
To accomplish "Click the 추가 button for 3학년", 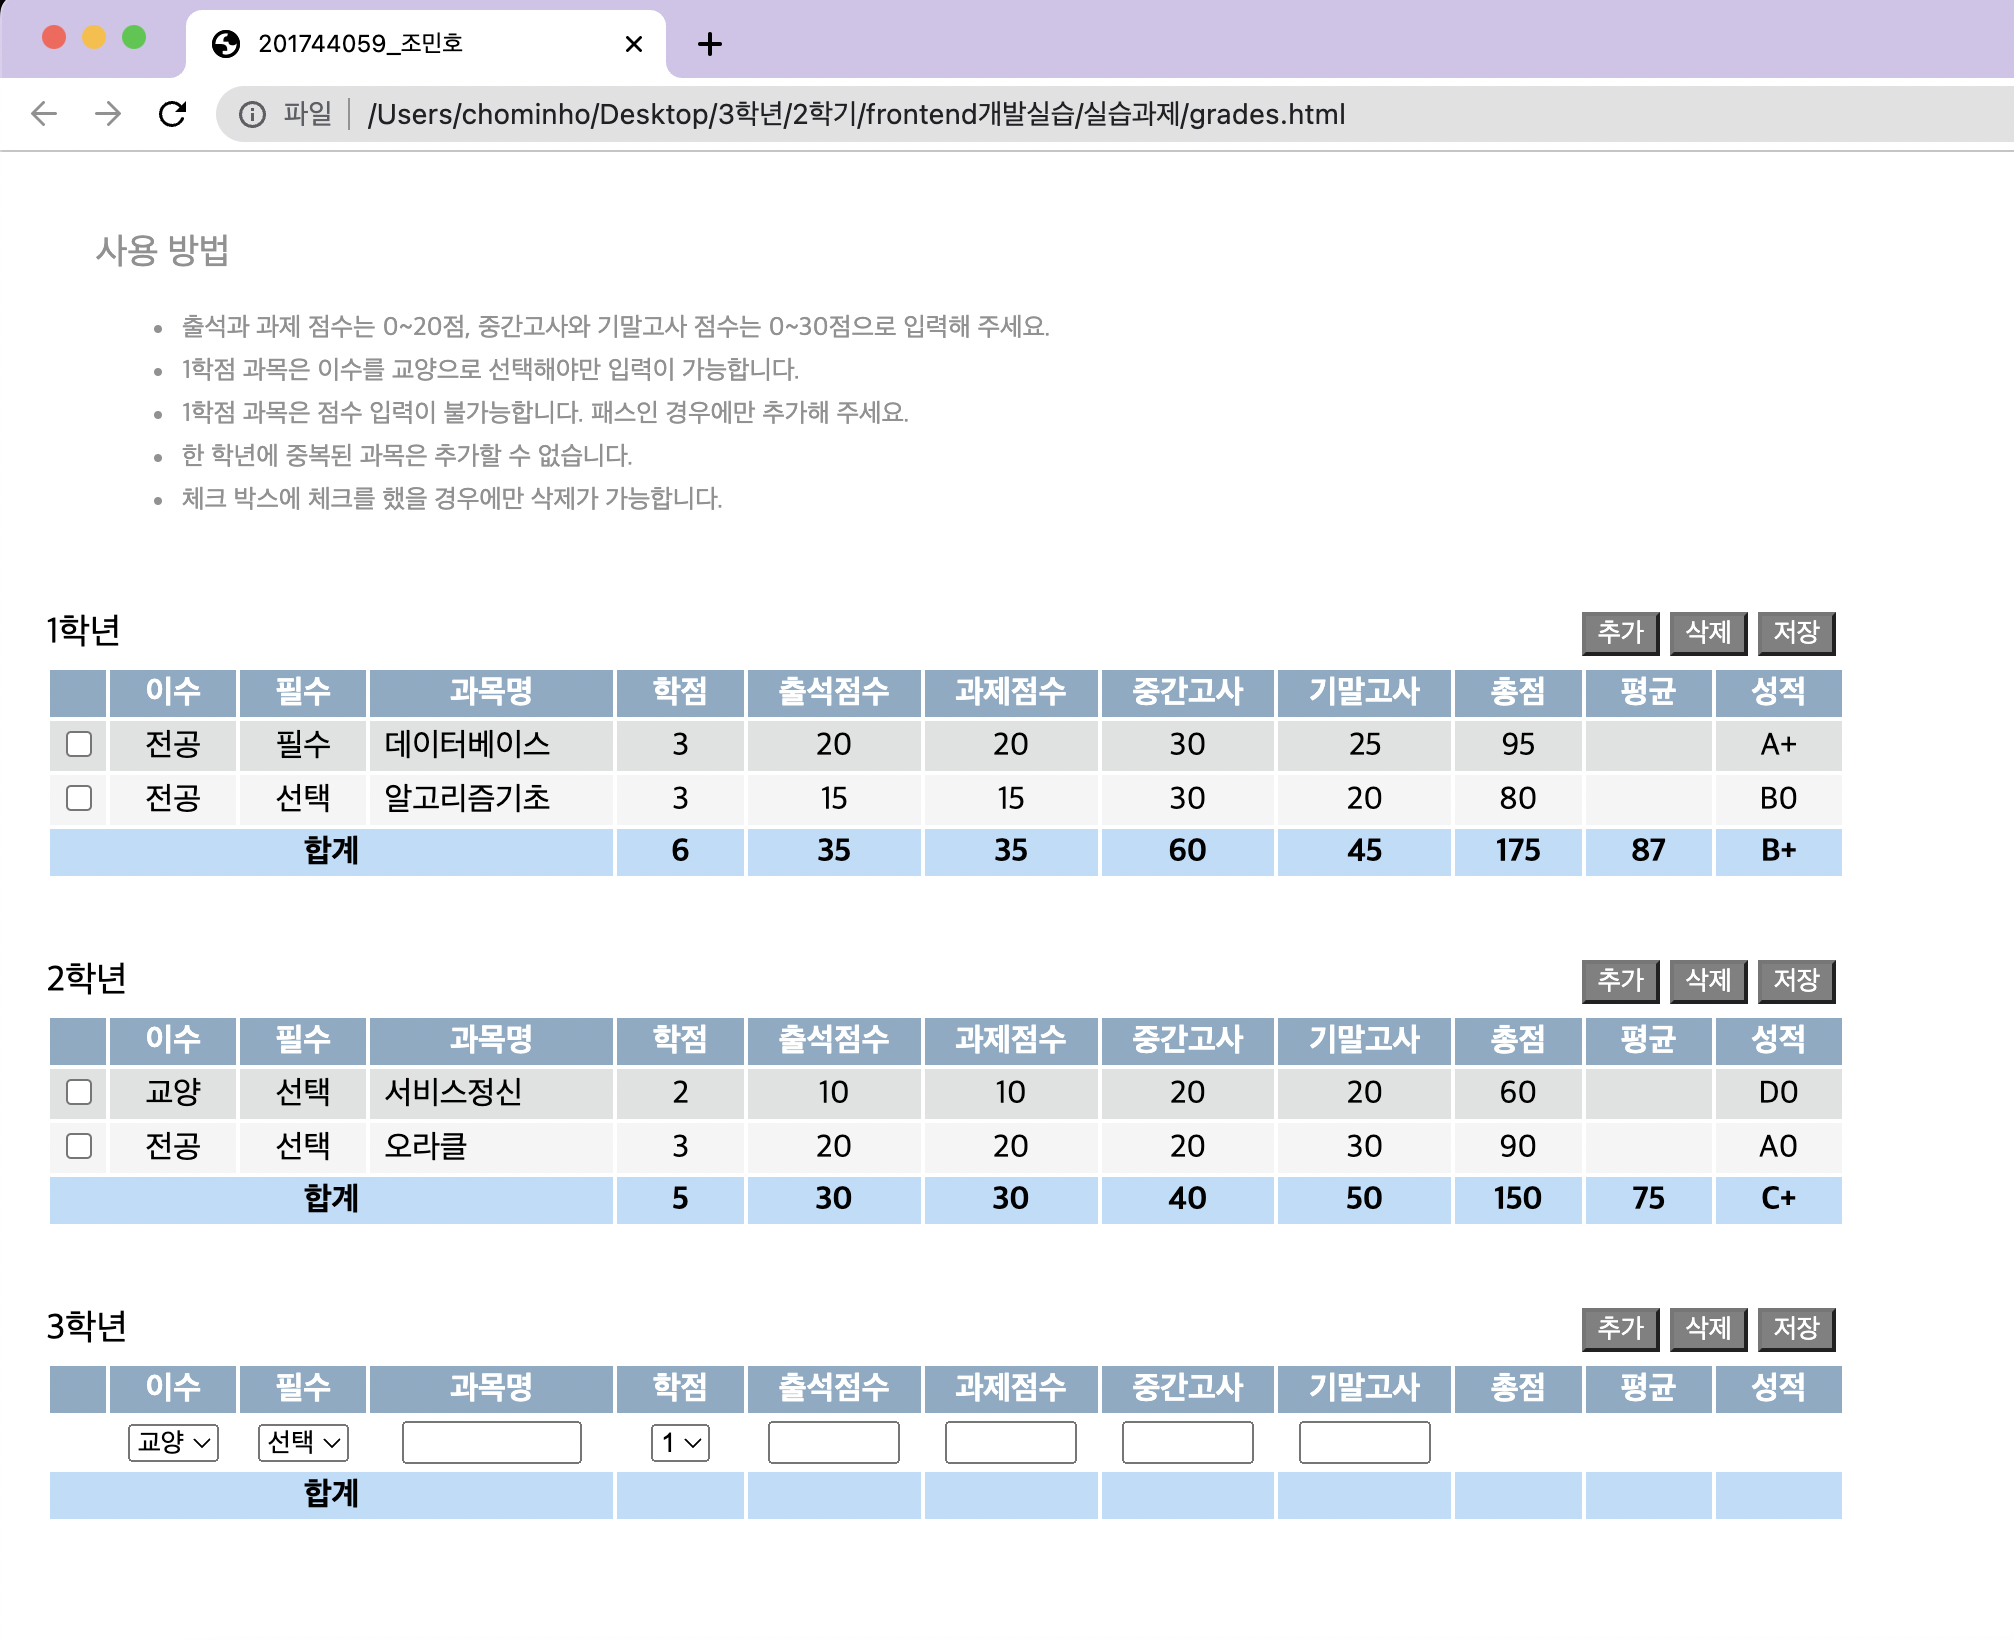I will tap(1620, 1329).
